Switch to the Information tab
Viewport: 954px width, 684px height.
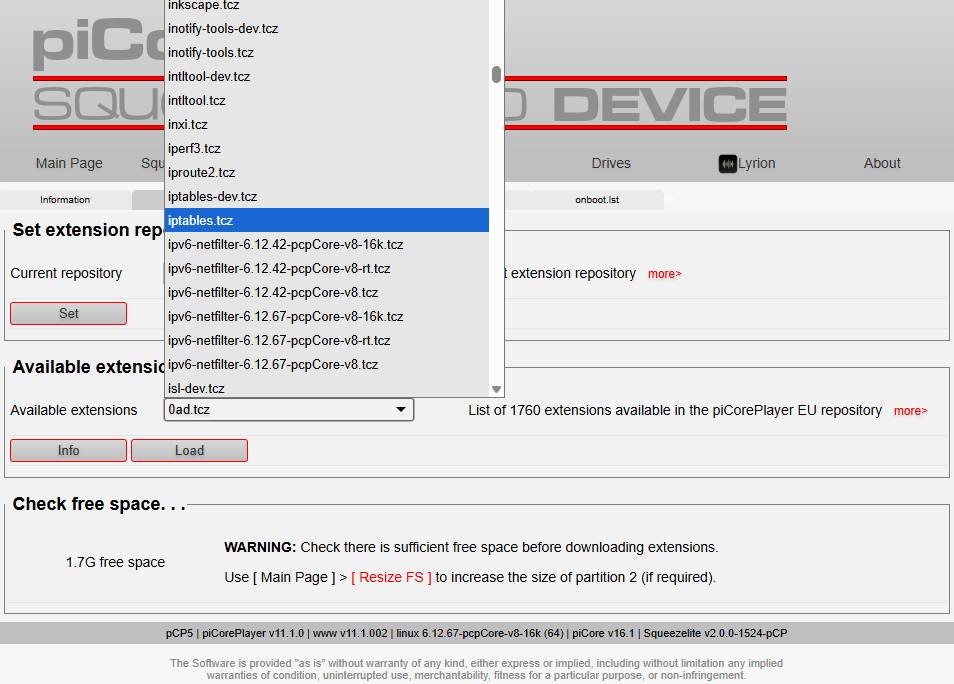(x=65, y=200)
